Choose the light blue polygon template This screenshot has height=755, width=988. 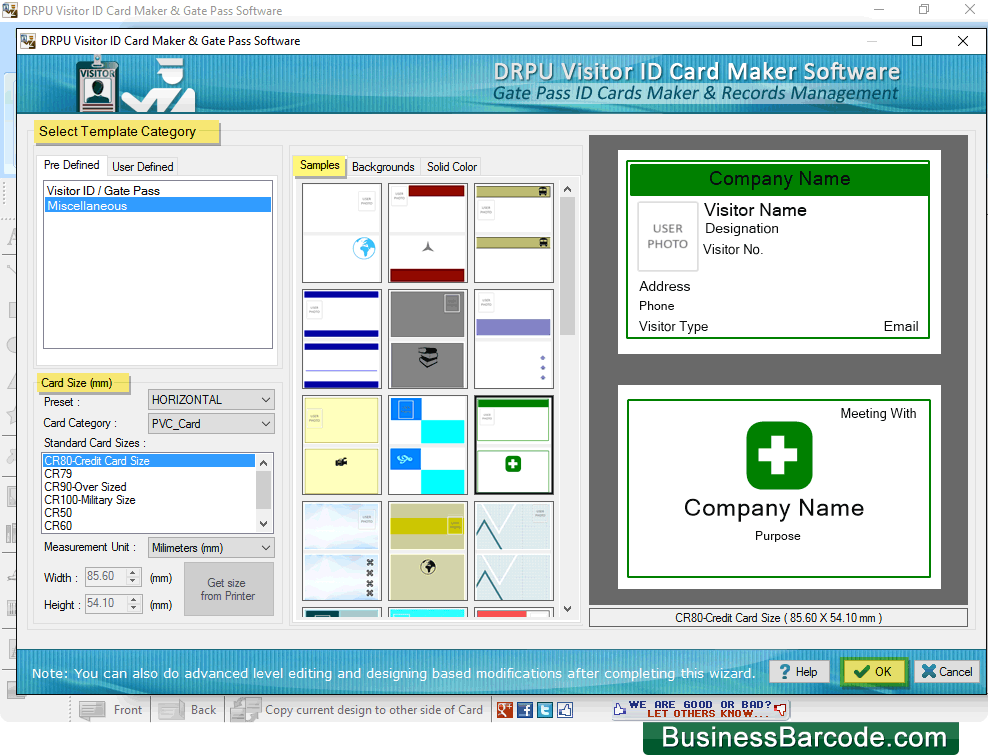(x=342, y=551)
